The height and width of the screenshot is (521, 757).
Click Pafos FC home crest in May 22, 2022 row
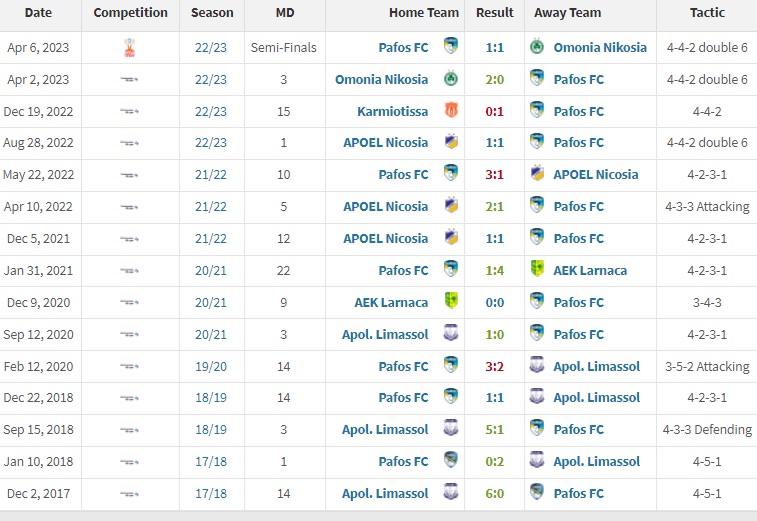pos(451,173)
